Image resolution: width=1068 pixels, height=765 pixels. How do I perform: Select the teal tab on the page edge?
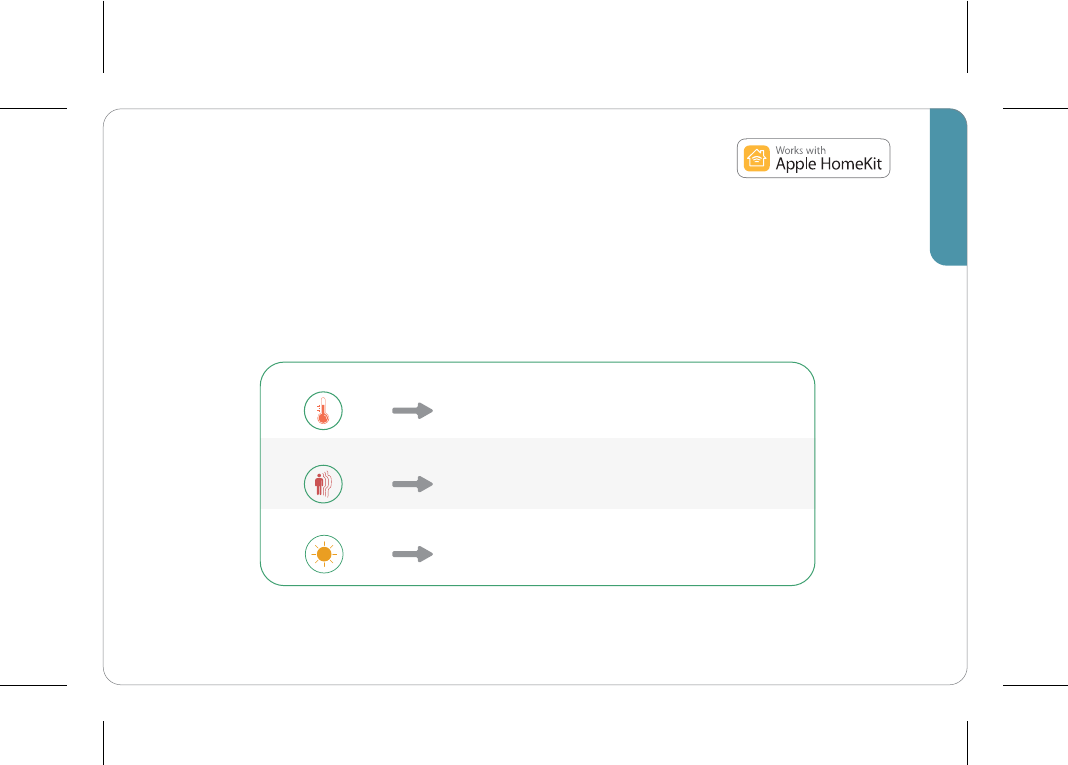pos(949,187)
